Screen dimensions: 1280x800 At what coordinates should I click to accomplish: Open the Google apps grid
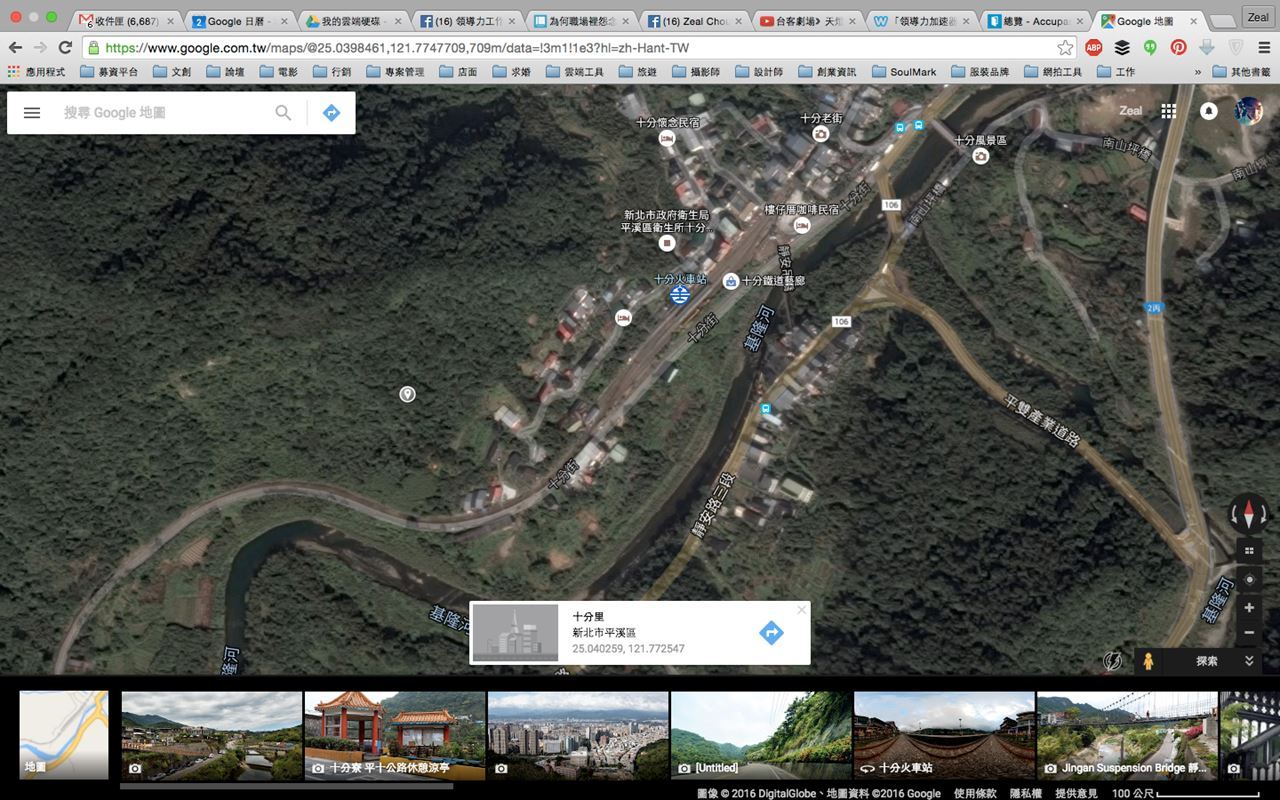pos(1168,111)
